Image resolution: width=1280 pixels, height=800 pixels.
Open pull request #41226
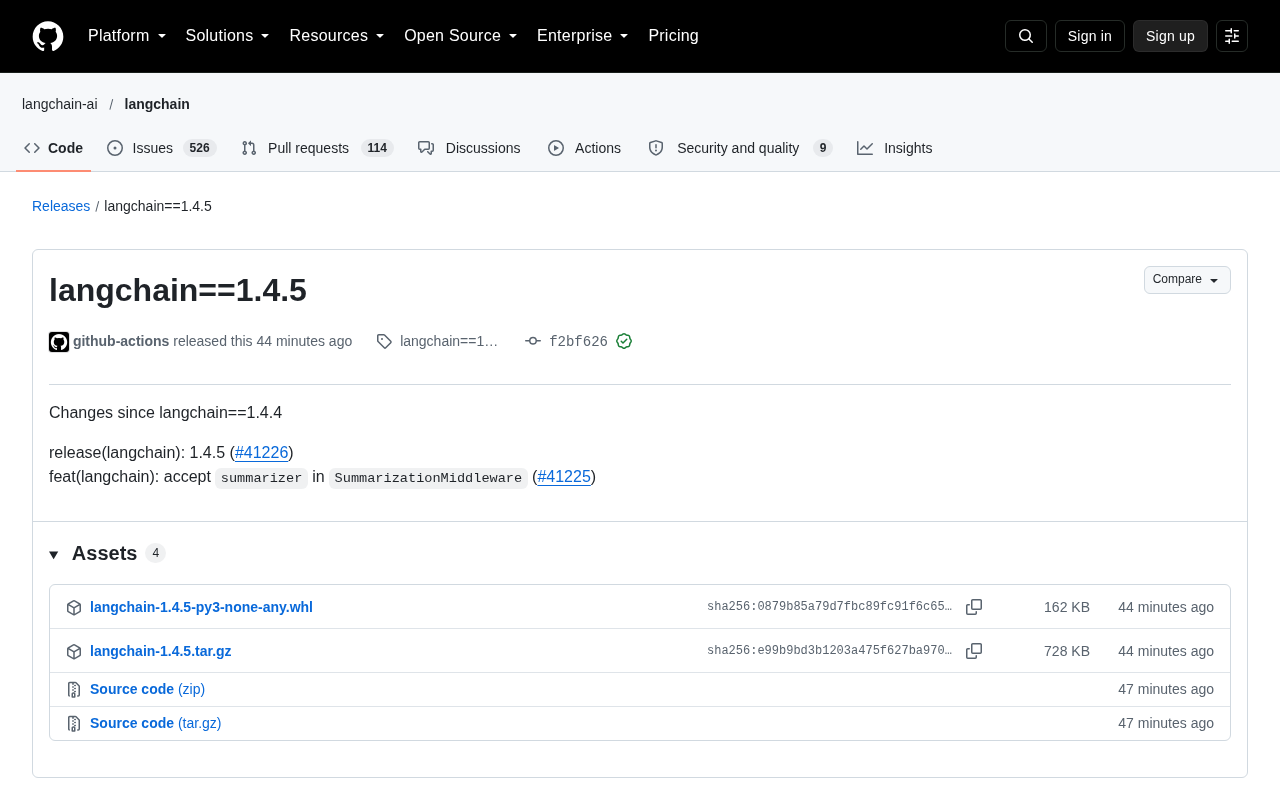pyautogui.click(x=262, y=452)
